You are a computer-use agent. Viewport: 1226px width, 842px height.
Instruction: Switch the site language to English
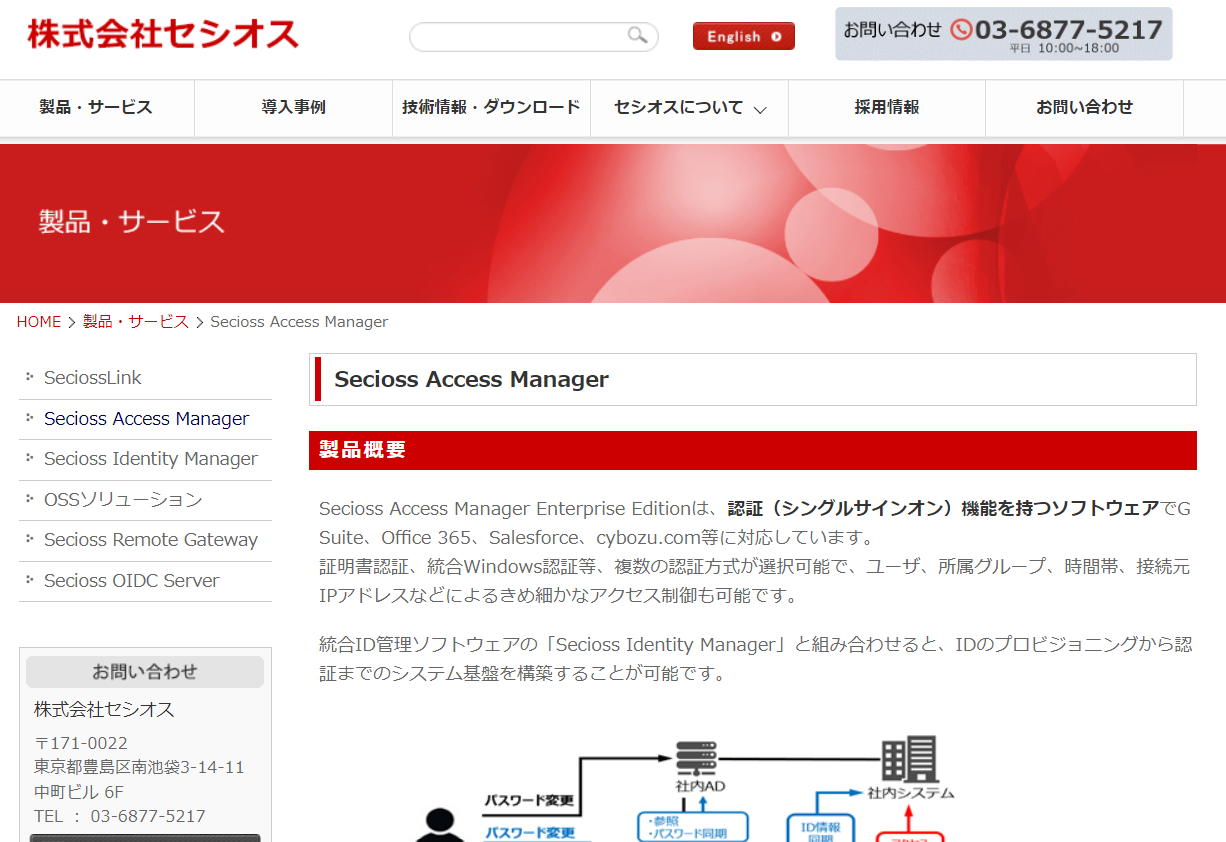tap(743, 36)
